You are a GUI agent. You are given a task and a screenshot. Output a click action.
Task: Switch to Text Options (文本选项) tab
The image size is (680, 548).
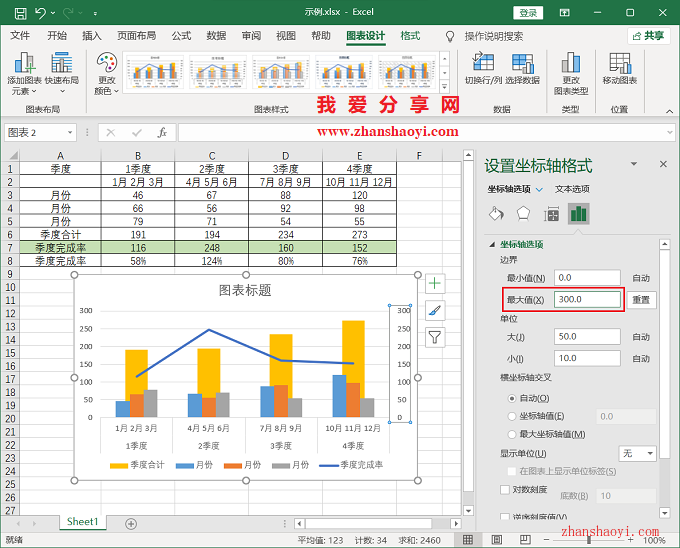[572, 189]
